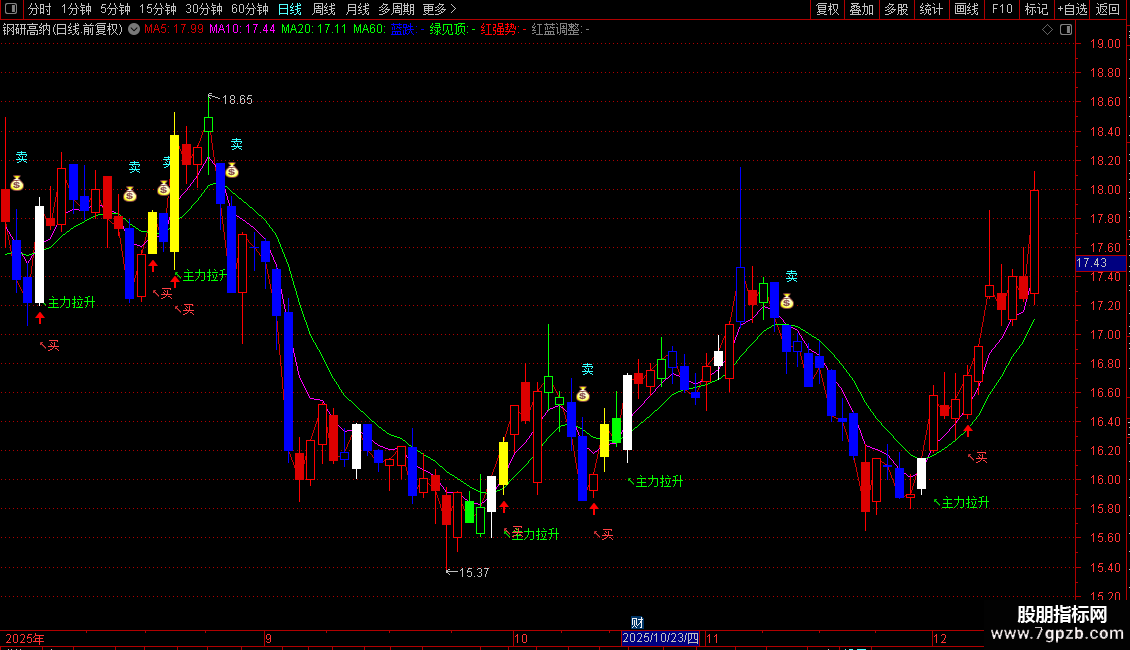Click the 标记 mark button
1130x650 pixels.
(x=1036, y=9)
